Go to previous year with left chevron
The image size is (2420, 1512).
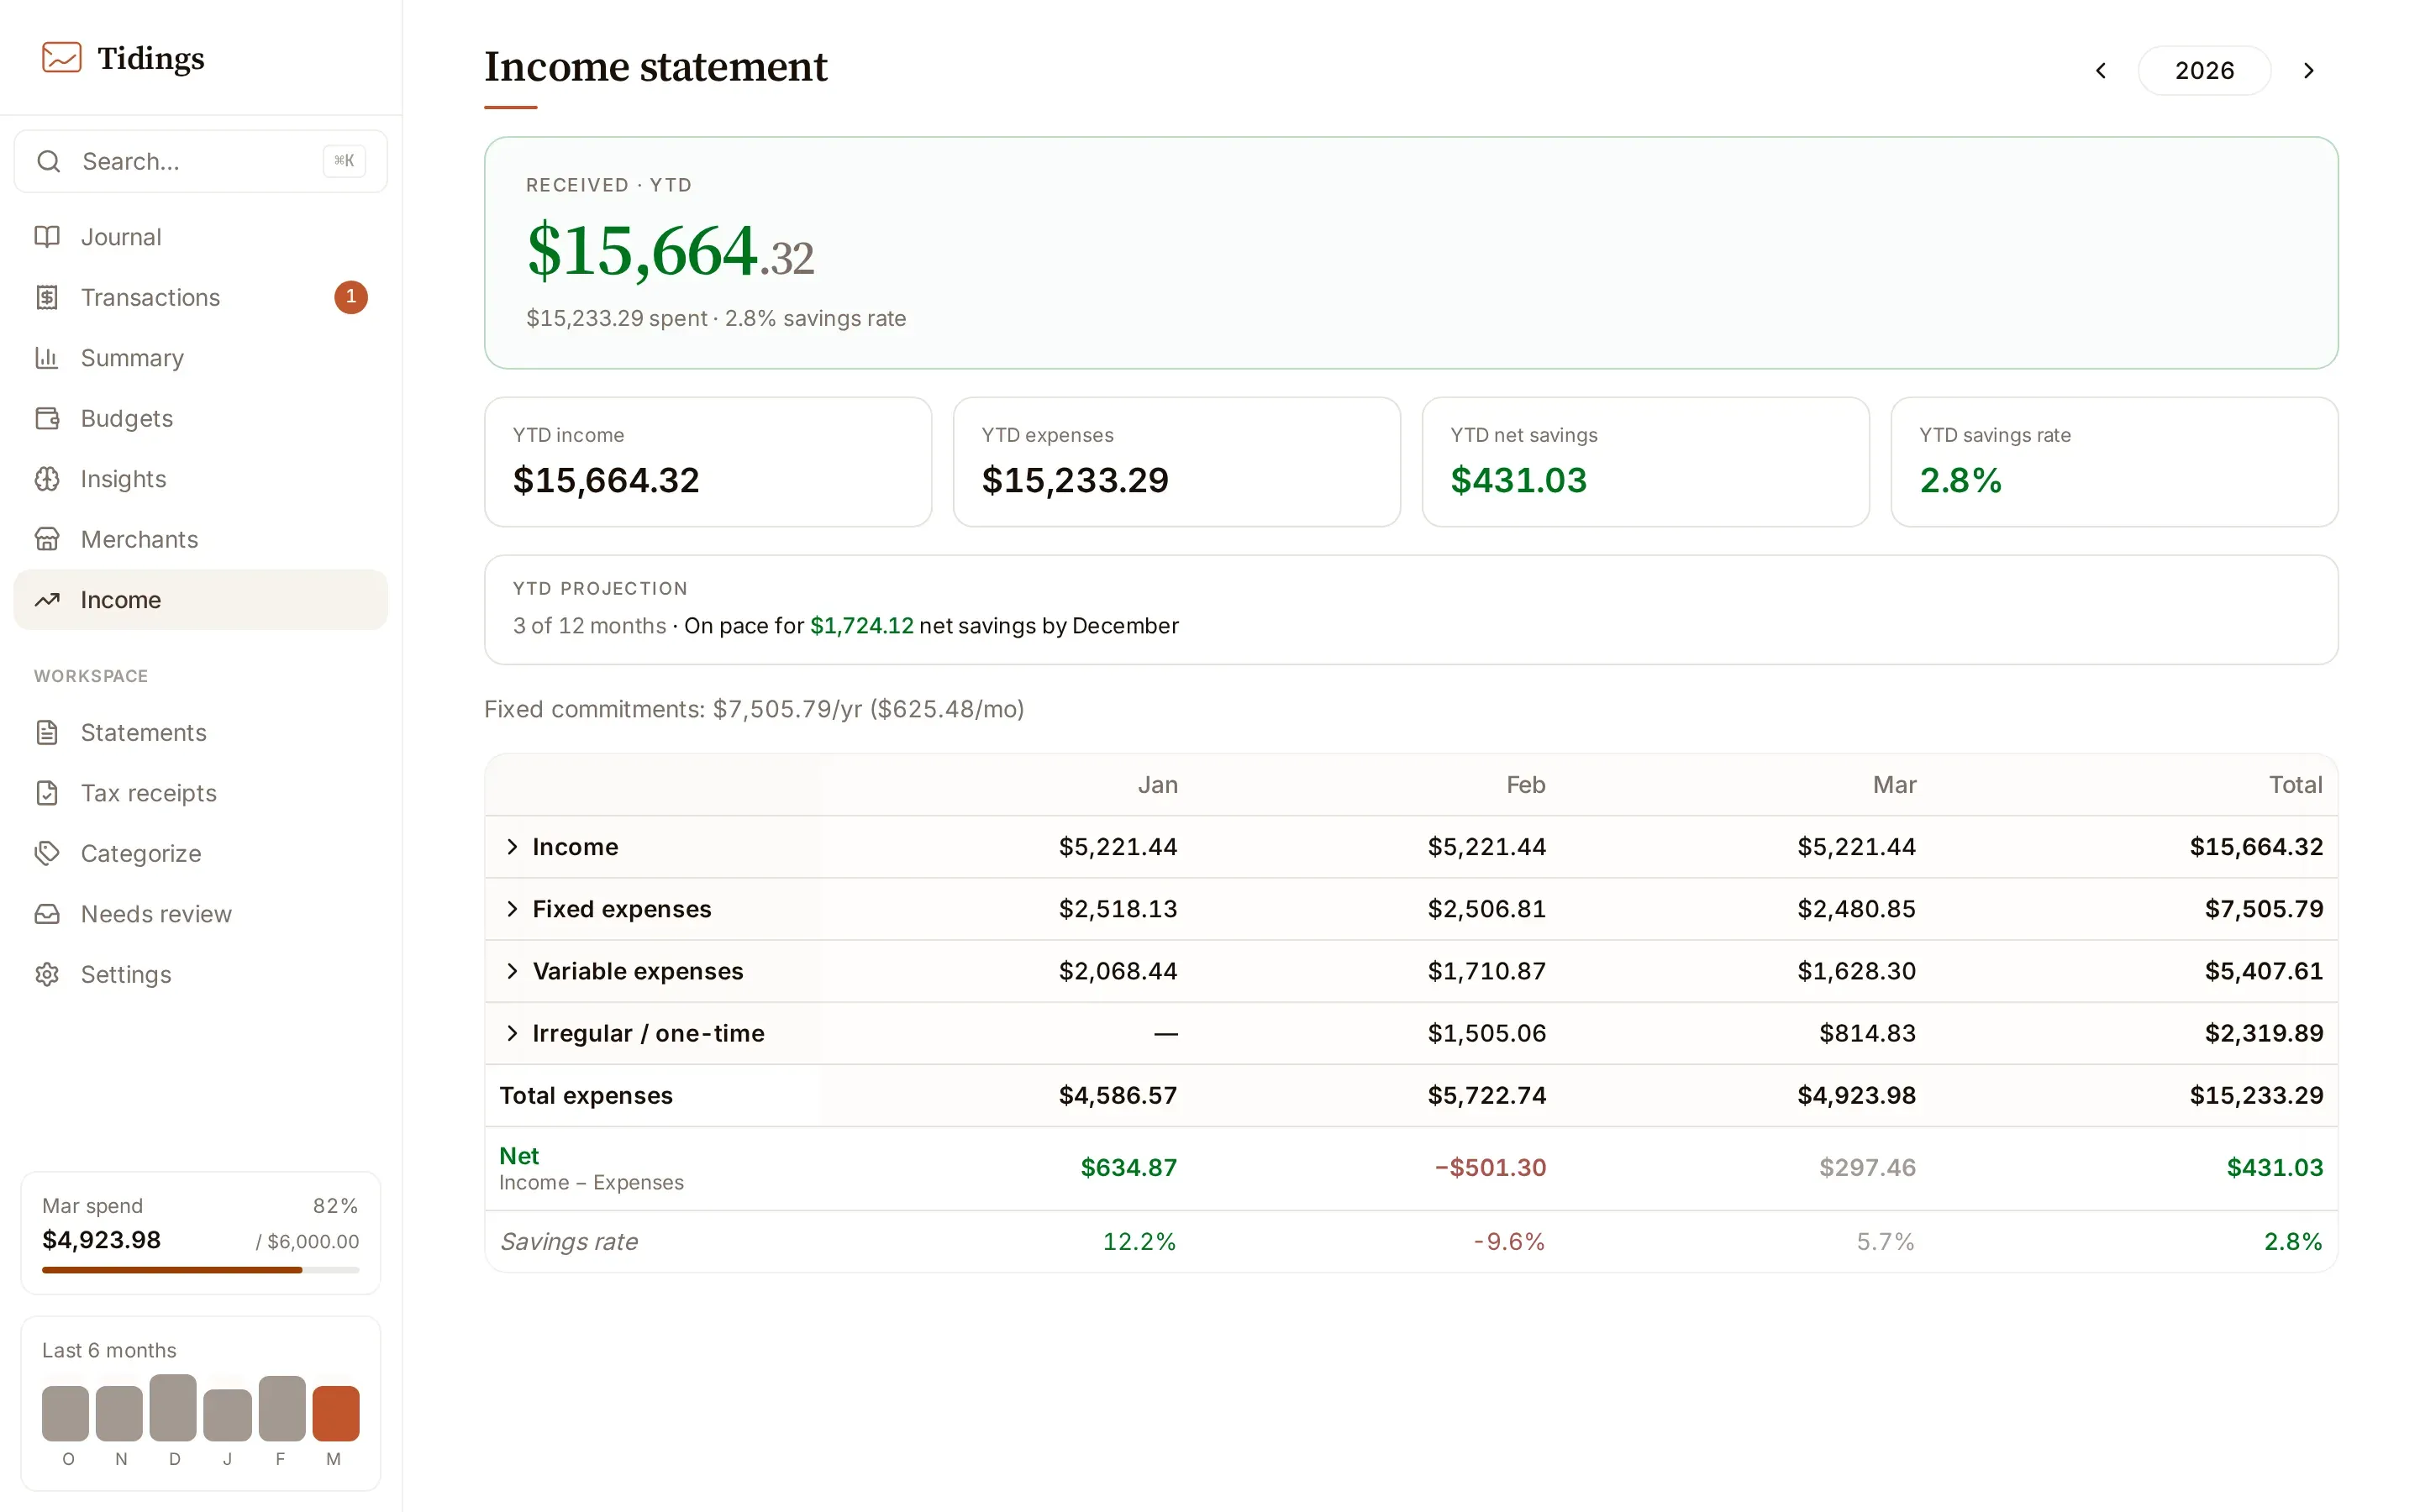pyautogui.click(x=2101, y=71)
